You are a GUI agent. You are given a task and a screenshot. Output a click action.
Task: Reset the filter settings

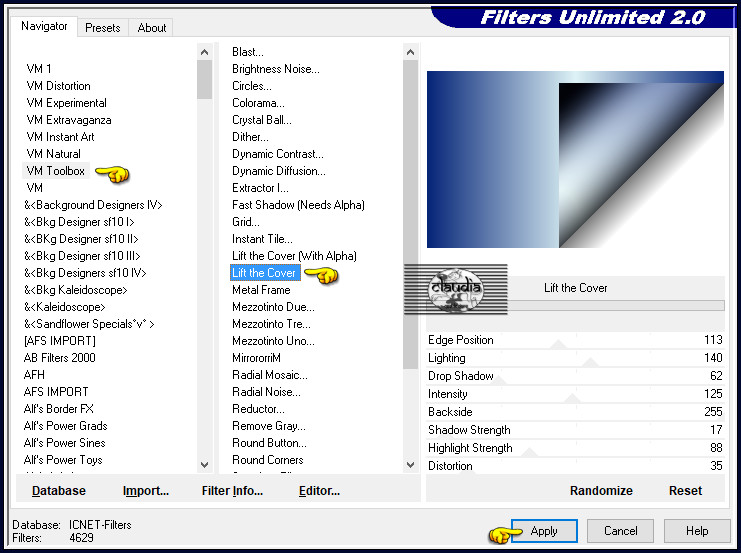click(x=685, y=491)
